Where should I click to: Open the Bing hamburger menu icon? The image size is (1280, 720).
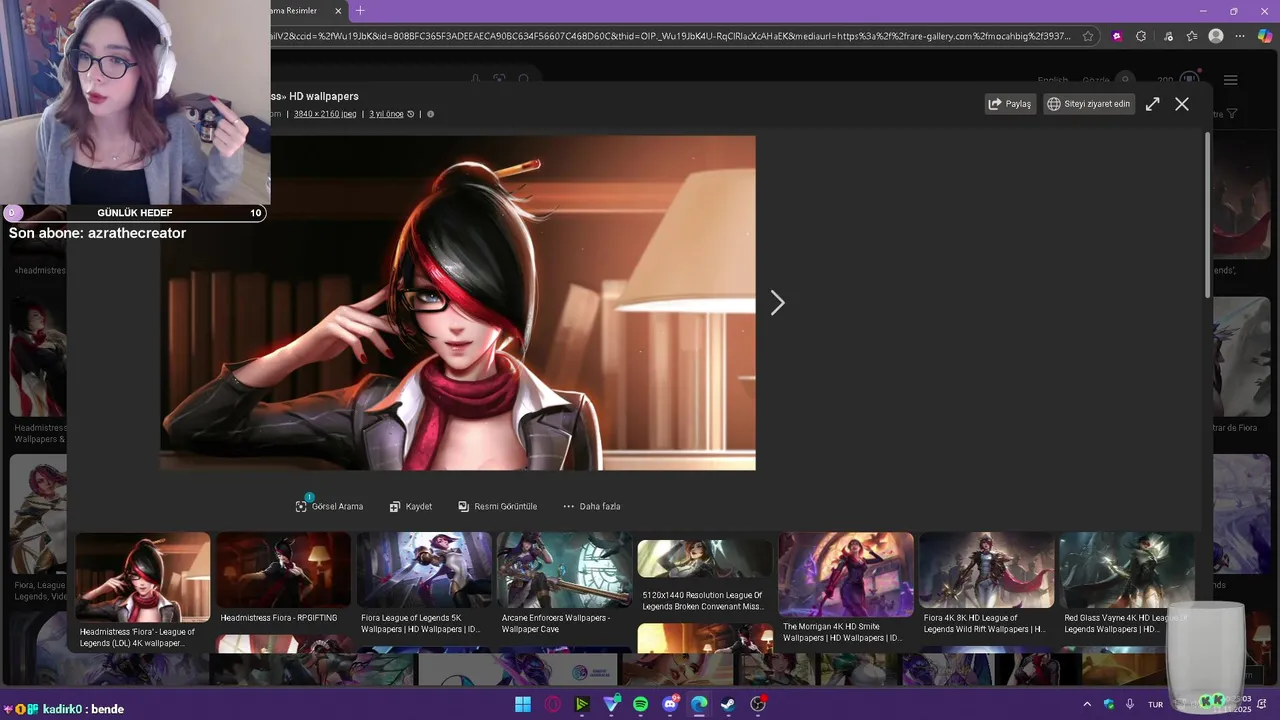pos(1231,80)
